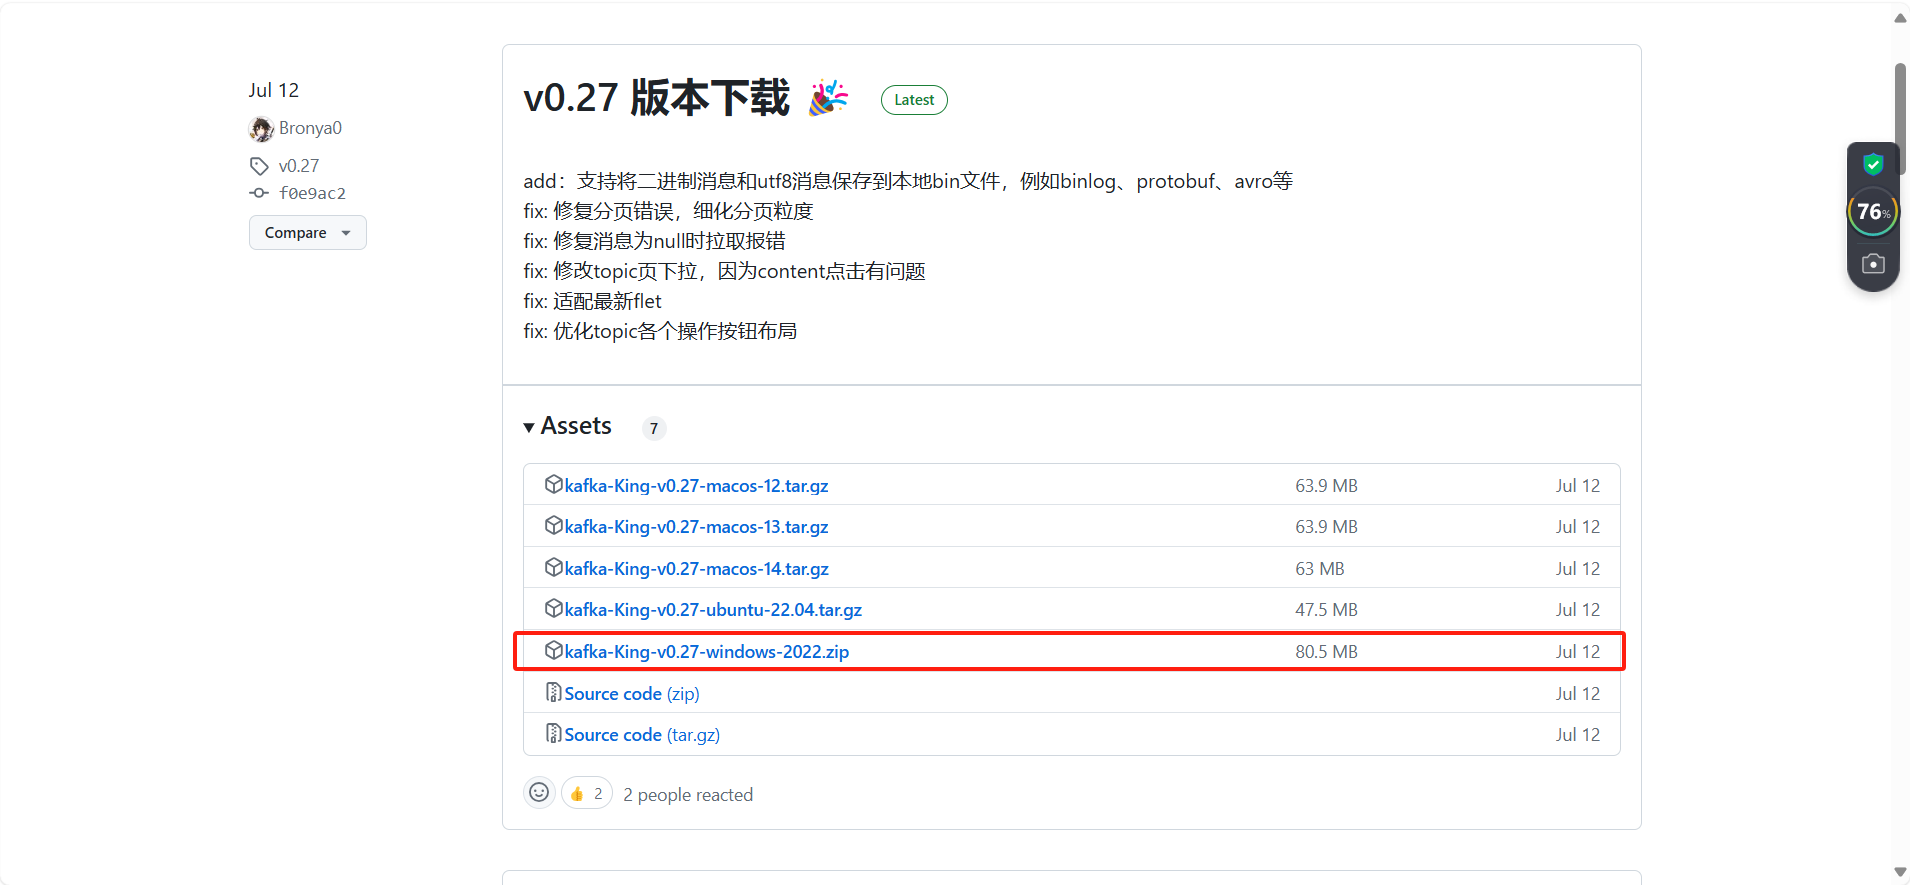Click the camera screenshot icon in floating widget
This screenshot has width=1910, height=885.
click(x=1873, y=264)
